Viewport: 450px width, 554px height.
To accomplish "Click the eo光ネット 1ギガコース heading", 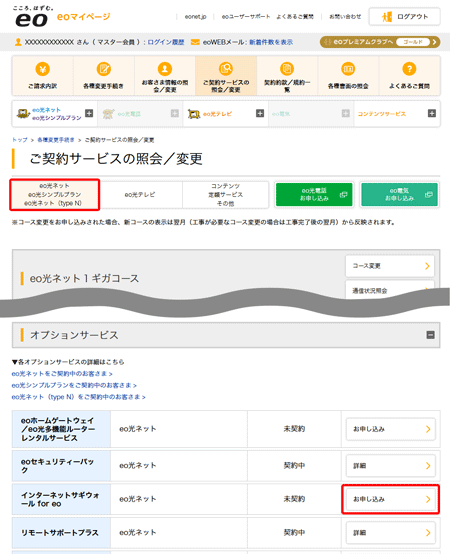I will 84,278.
